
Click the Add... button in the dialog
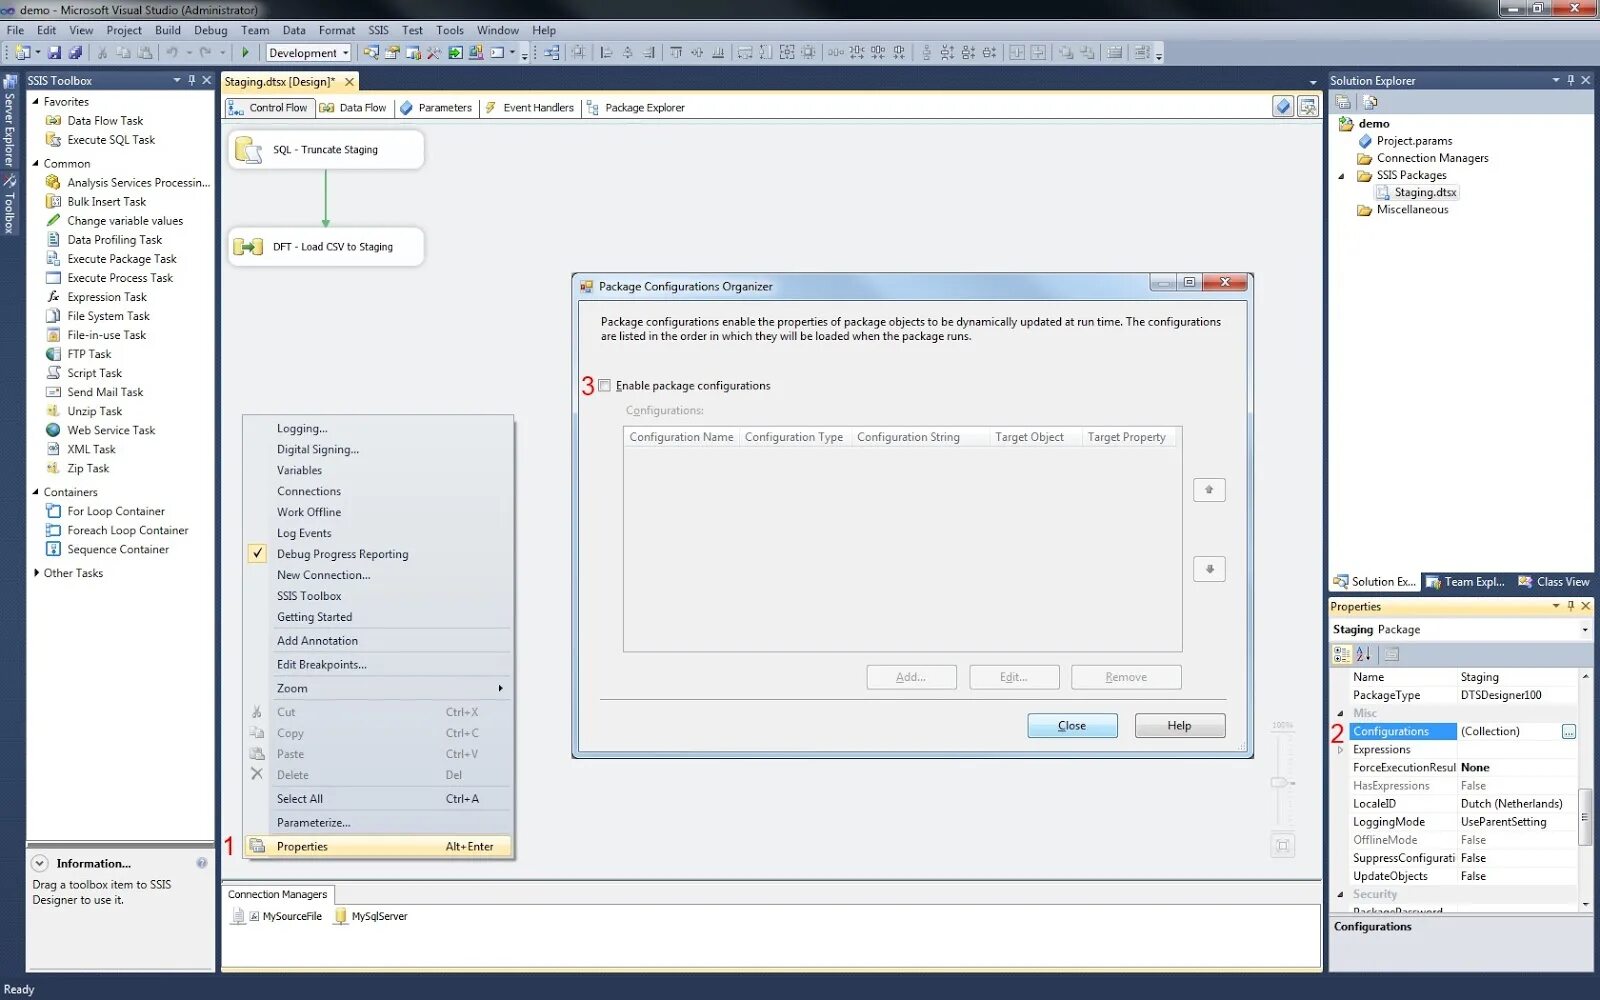click(x=911, y=677)
